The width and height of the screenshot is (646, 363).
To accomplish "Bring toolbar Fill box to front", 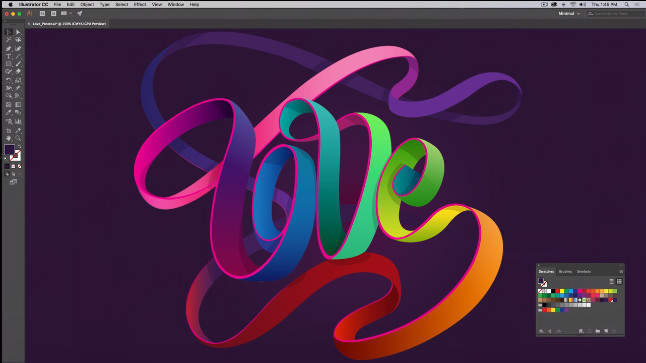I will pyautogui.click(x=9, y=149).
